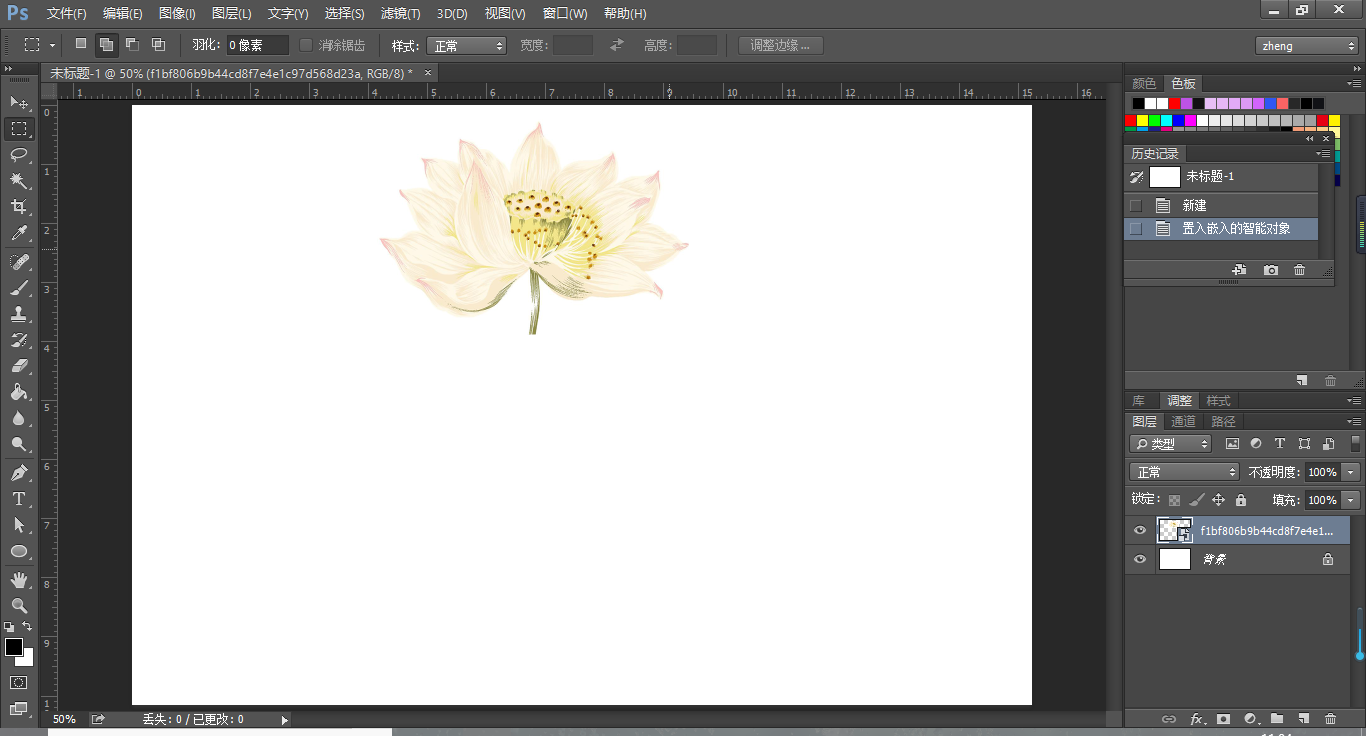Select the Lasso tool

point(19,154)
